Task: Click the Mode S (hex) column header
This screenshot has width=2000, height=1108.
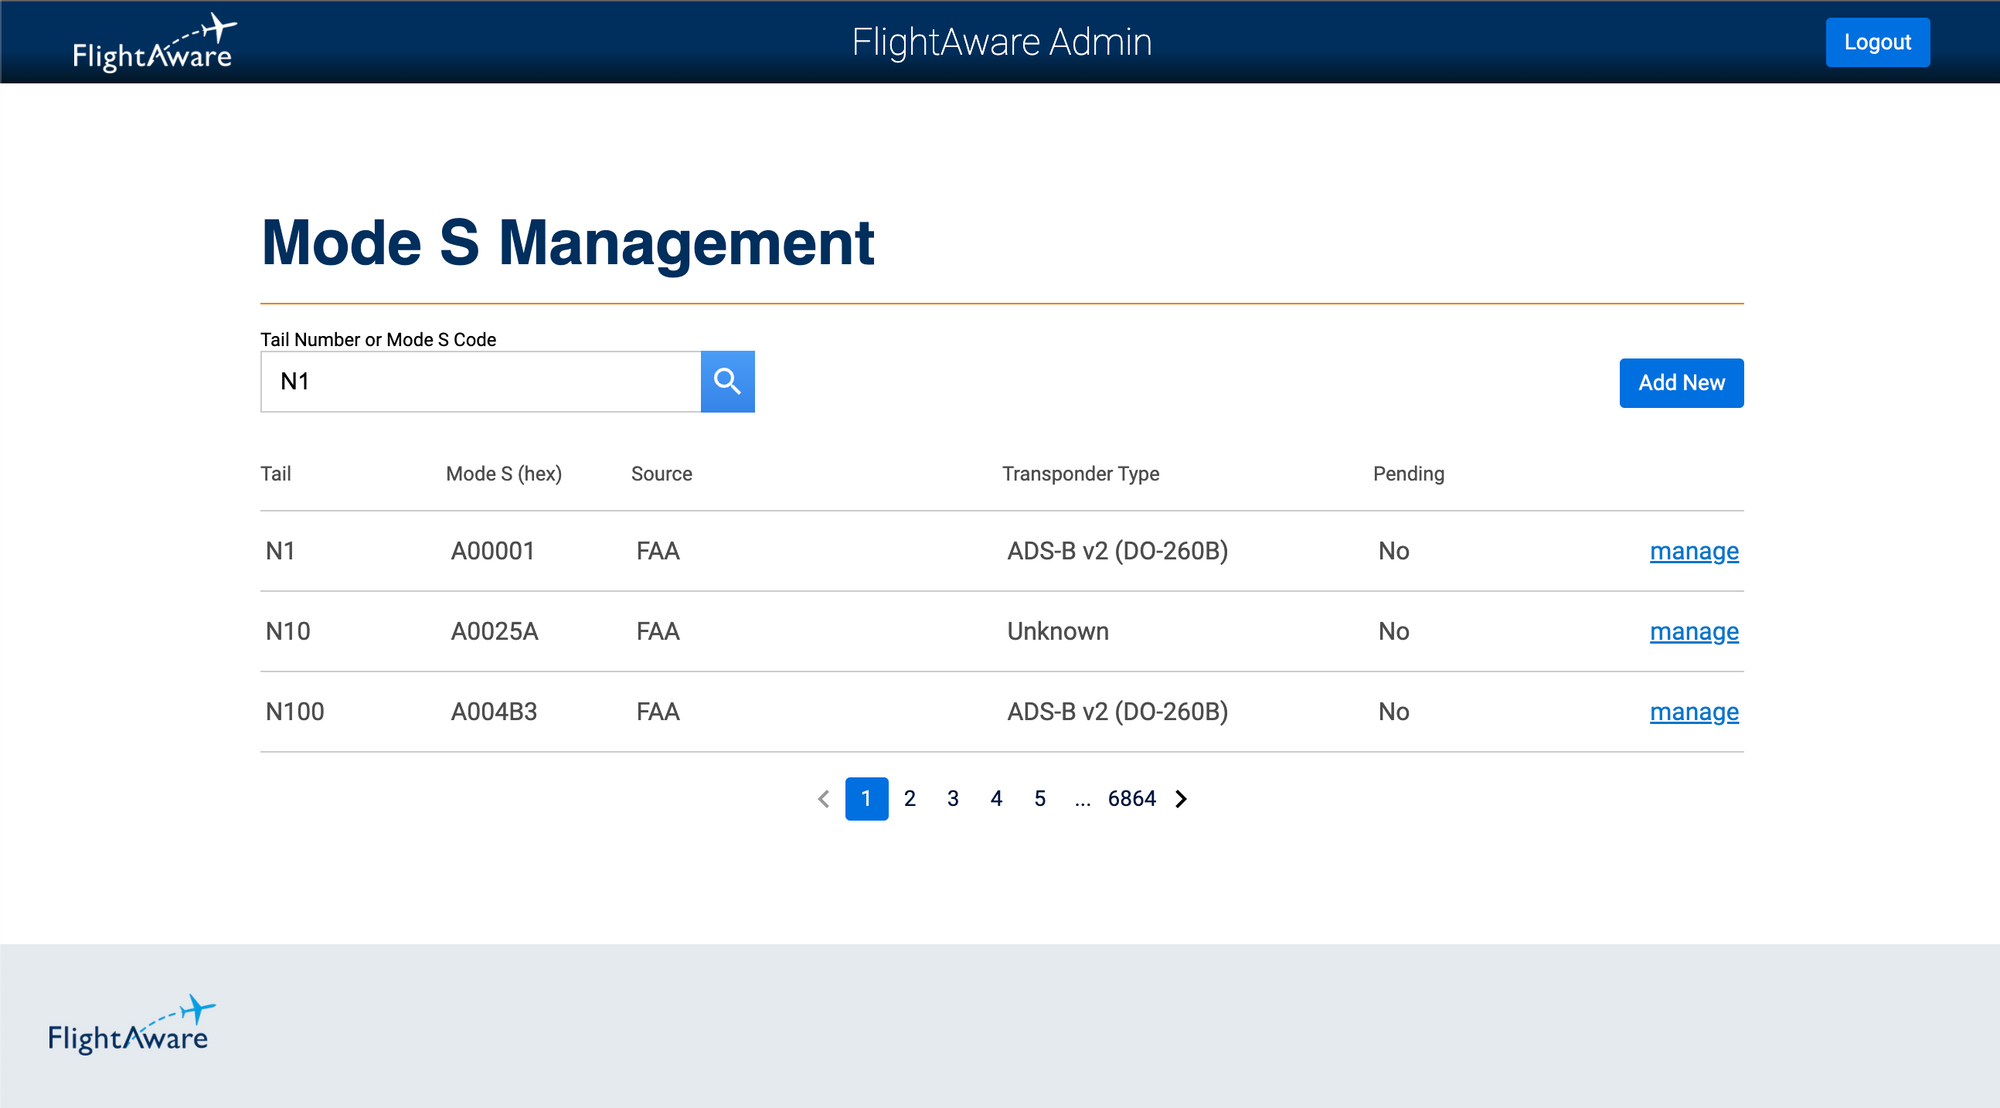Action: pyautogui.click(x=503, y=474)
